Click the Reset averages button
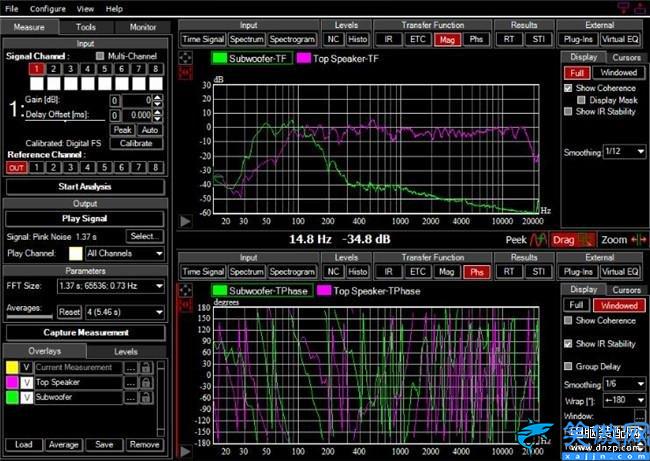This screenshot has width=650, height=461. click(x=69, y=312)
